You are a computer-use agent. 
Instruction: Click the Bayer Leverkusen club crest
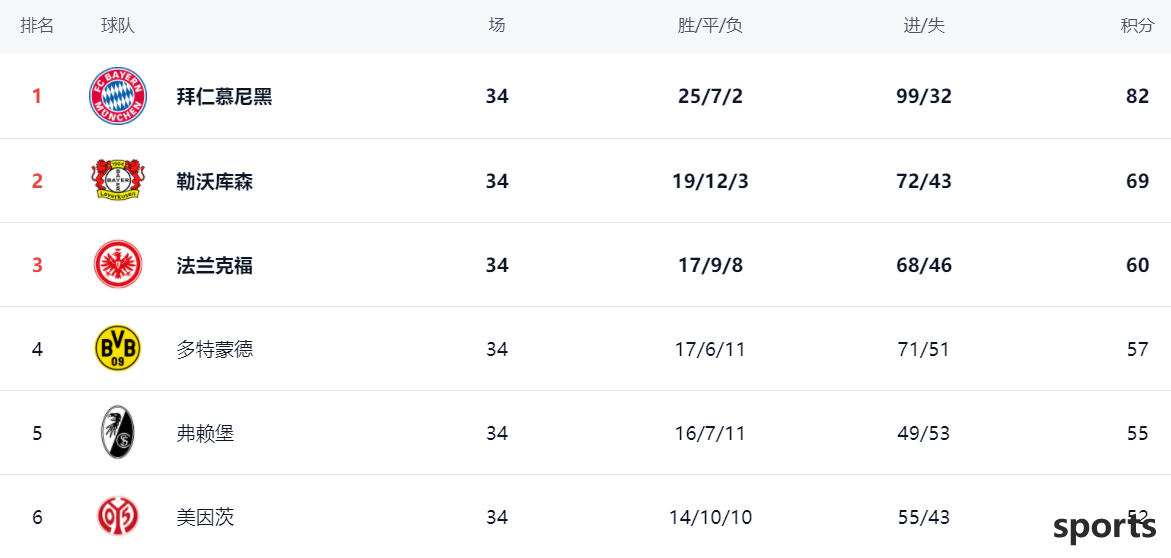(118, 180)
